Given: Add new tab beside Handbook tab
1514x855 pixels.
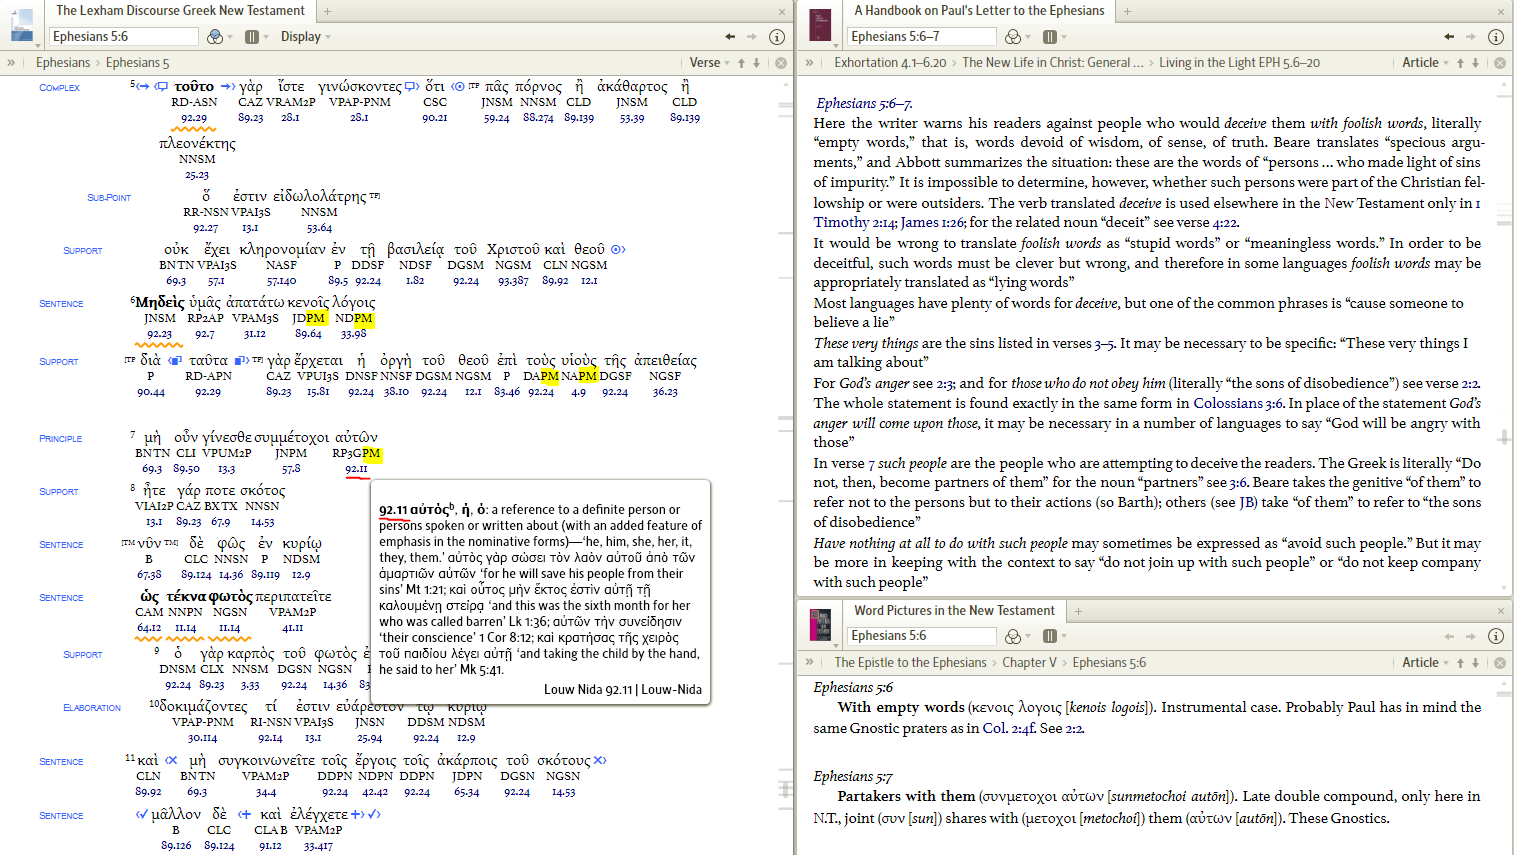Looking at the screenshot, I should pyautogui.click(x=1126, y=11).
